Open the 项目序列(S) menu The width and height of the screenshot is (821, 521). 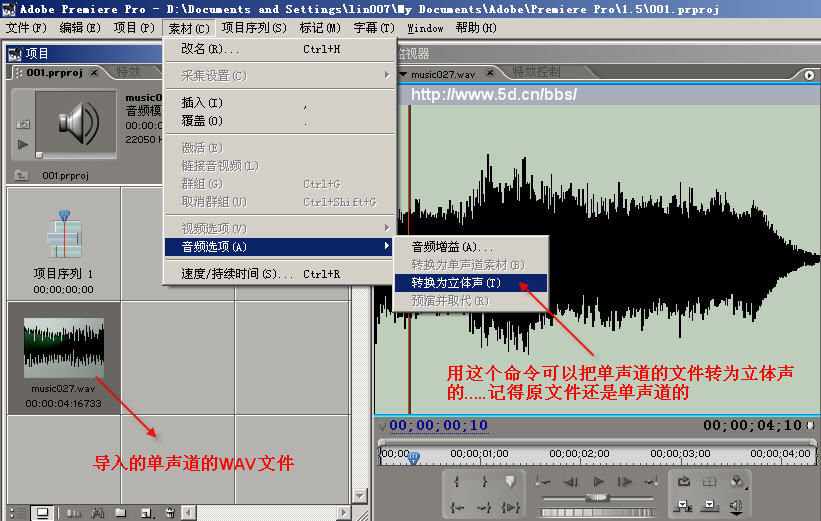[x=254, y=28]
